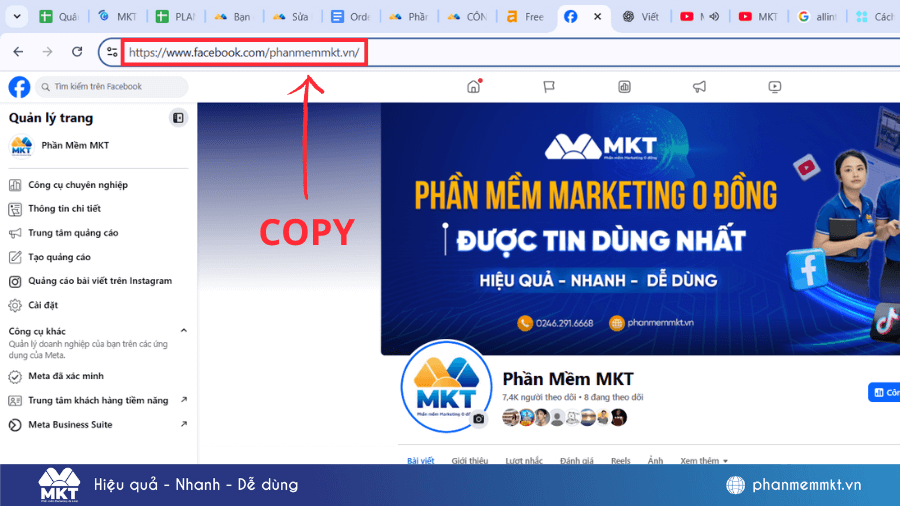Select the 'Đánh giá' page tab
This screenshot has width=900, height=506.
pyautogui.click(x=576, y=460)
